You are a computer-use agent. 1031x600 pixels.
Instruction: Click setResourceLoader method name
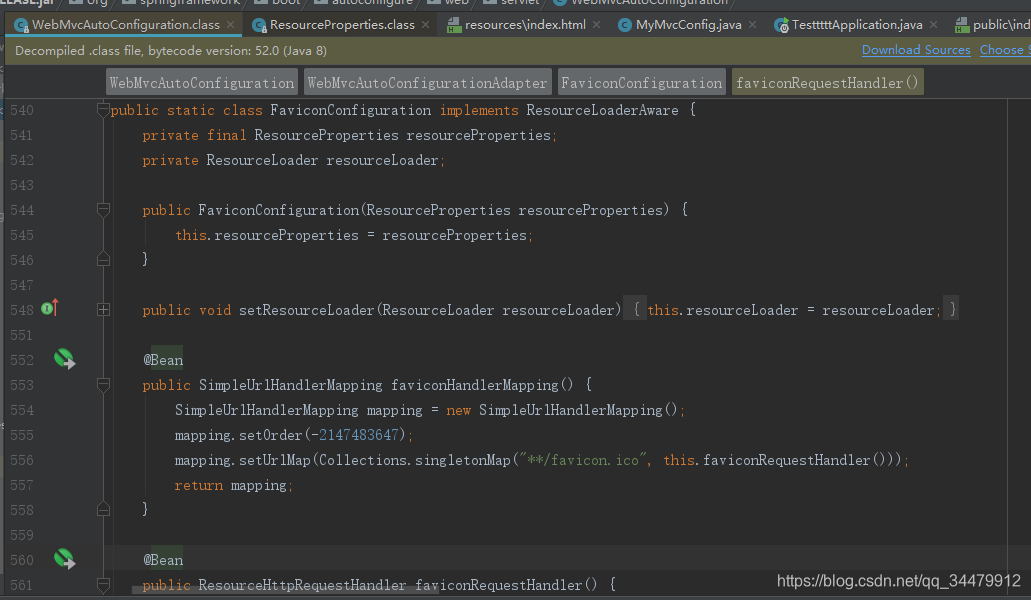pos(306,310)
